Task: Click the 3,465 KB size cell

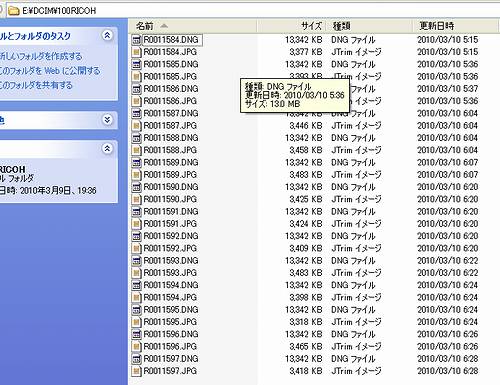Action: [x=306, y=347]
